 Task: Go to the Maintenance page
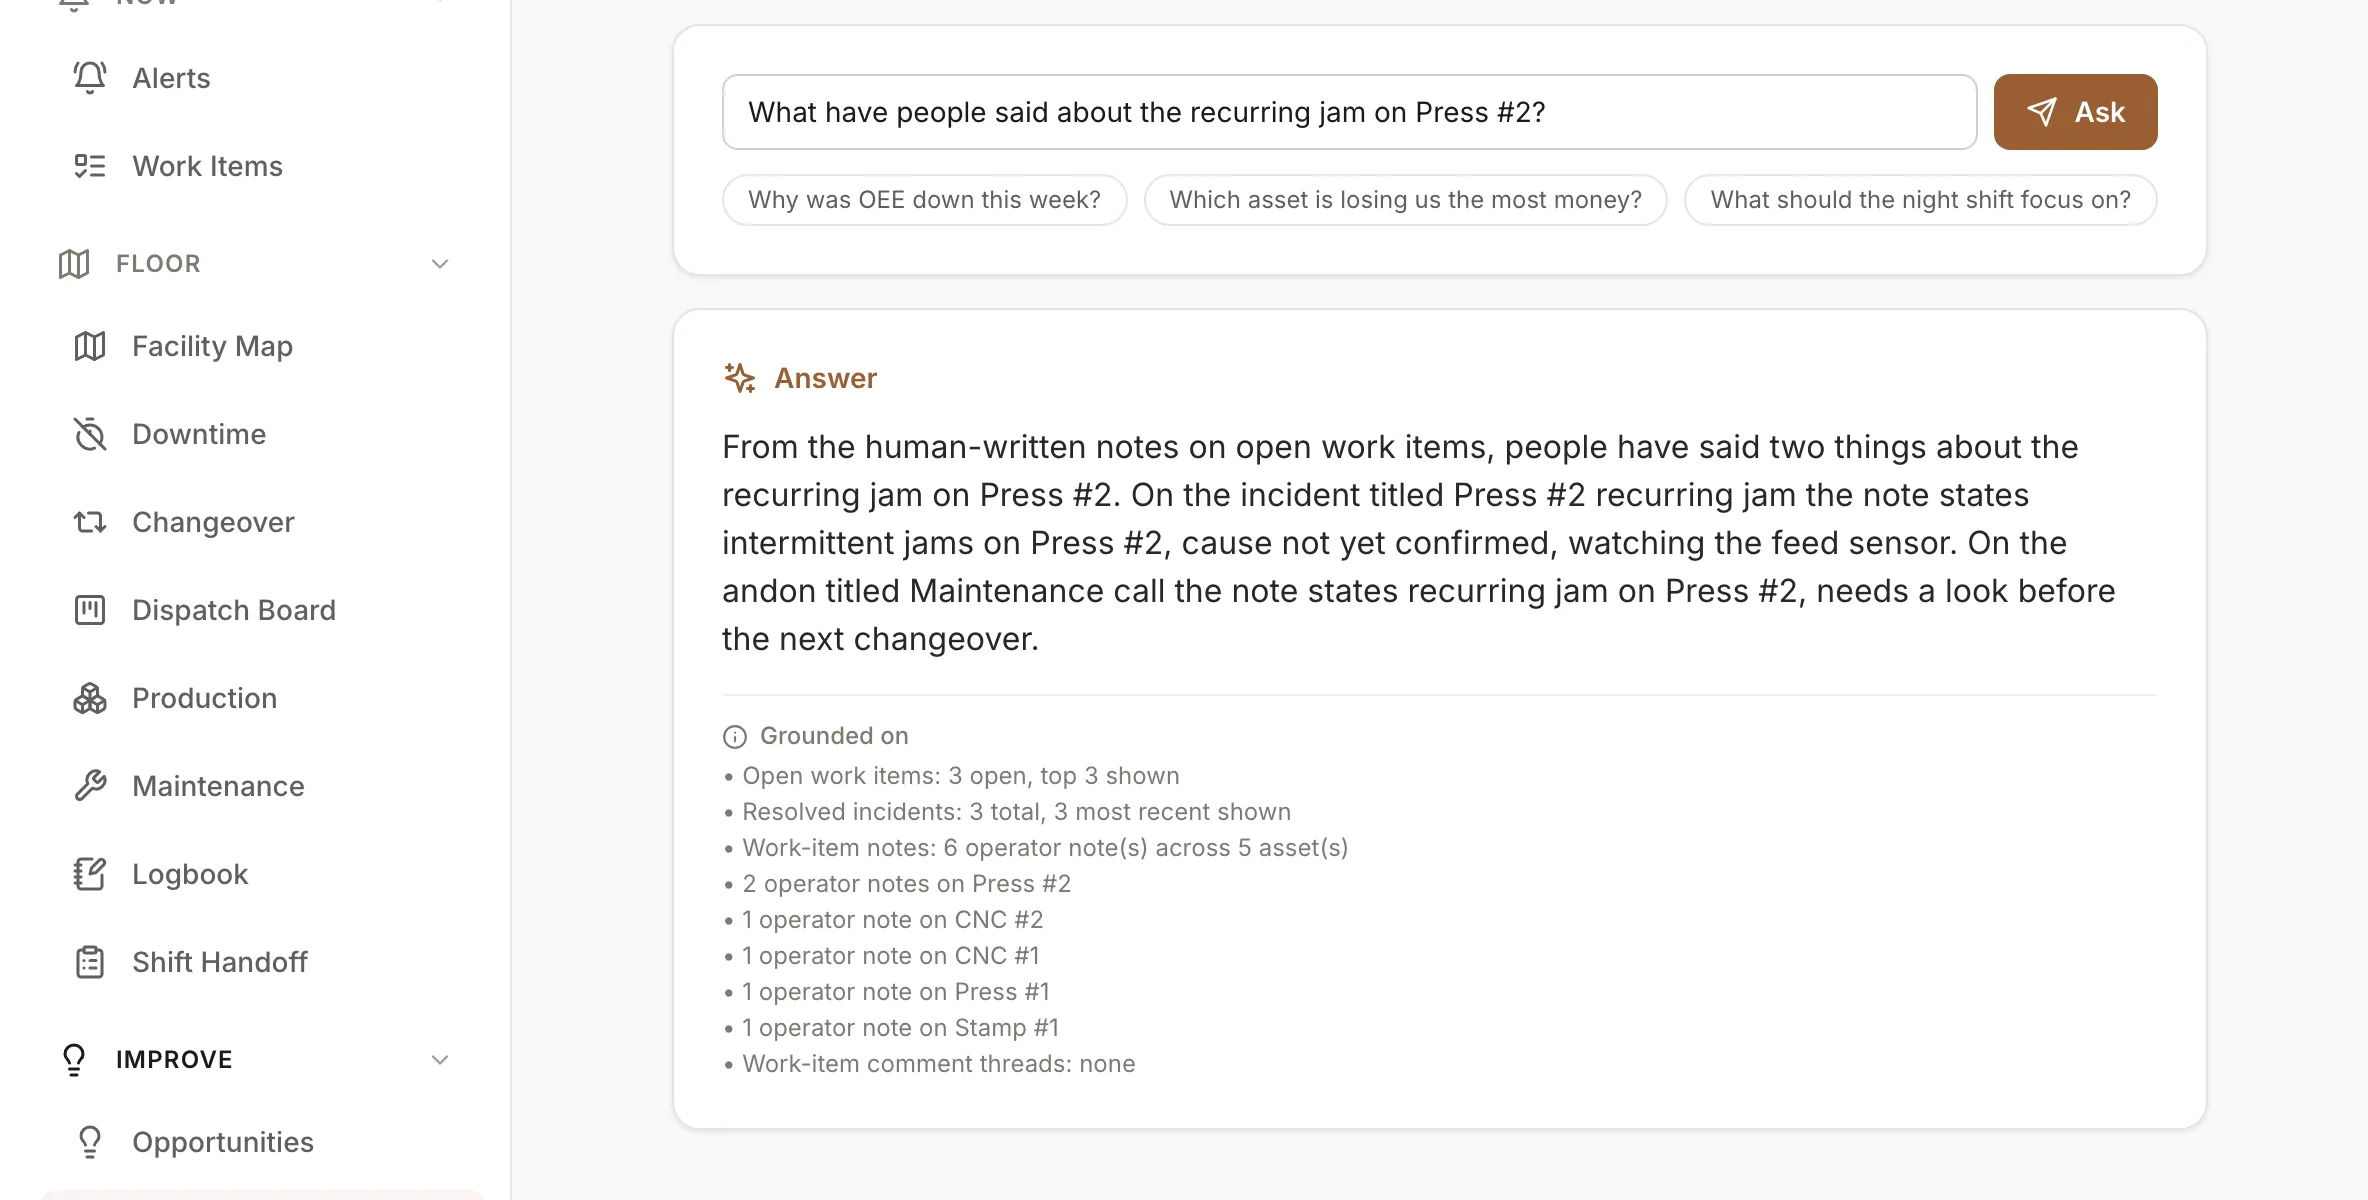tap(262, 786)
